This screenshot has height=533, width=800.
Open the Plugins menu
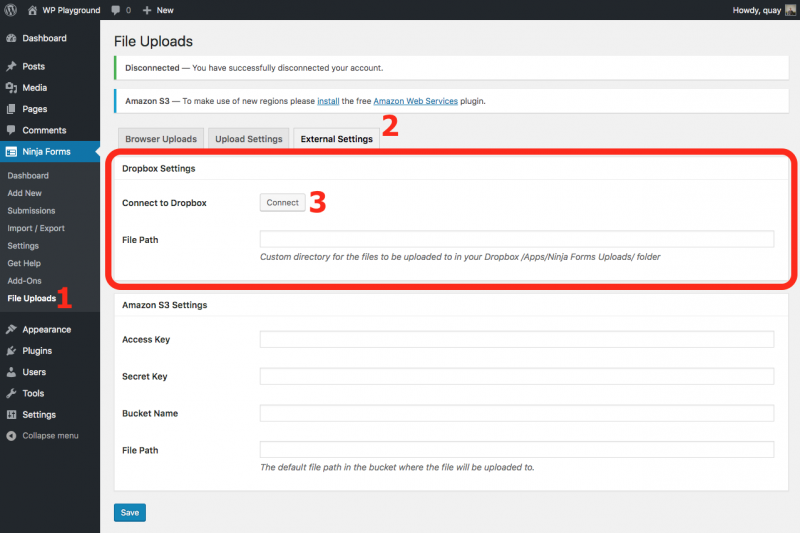pos(37,351)
